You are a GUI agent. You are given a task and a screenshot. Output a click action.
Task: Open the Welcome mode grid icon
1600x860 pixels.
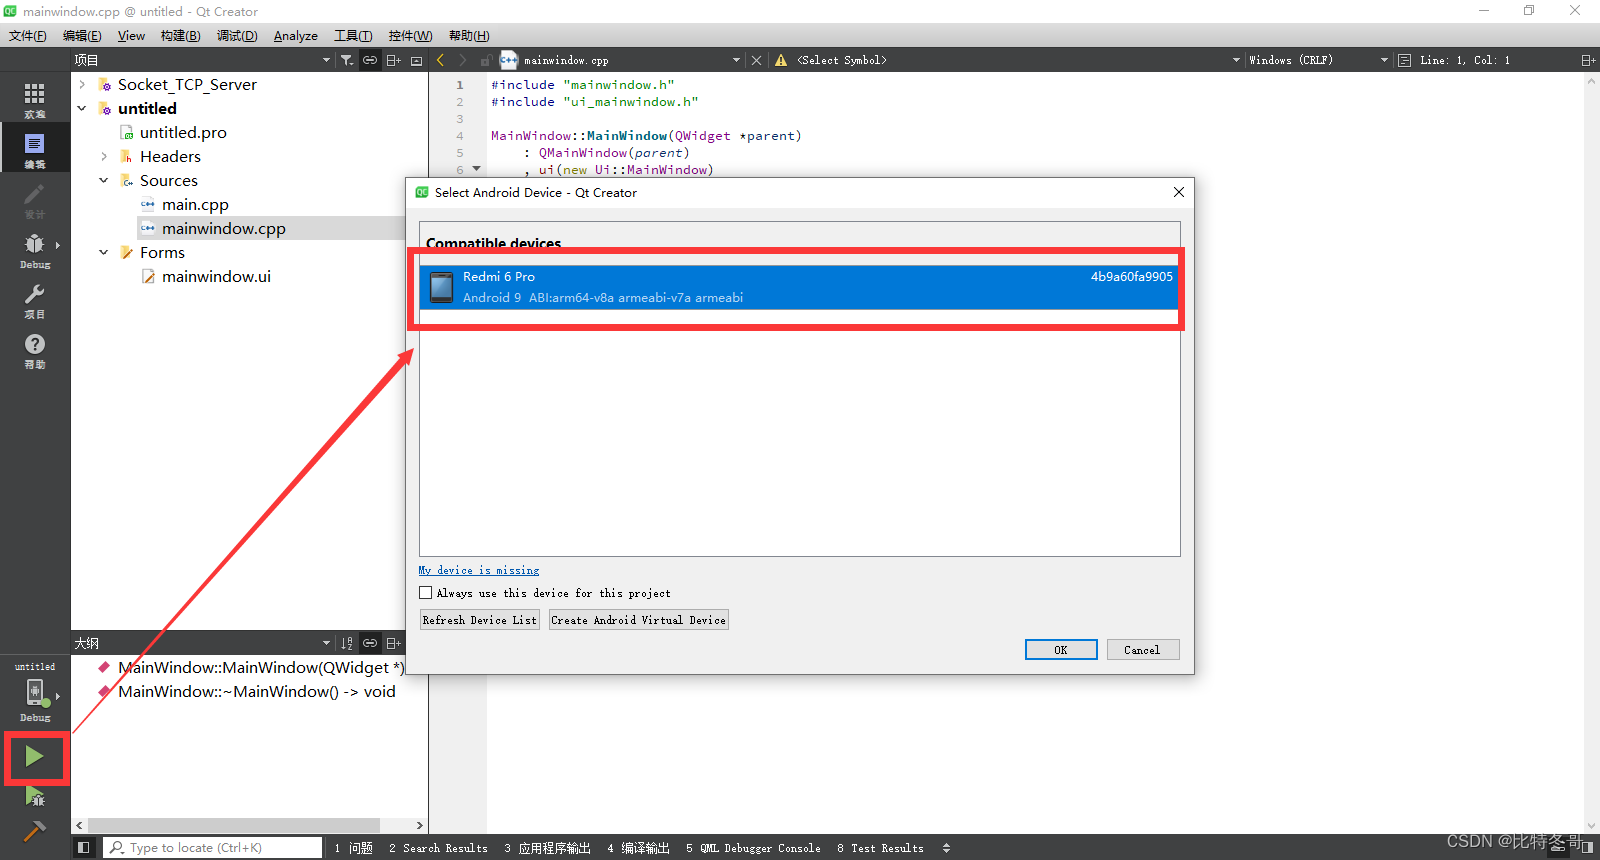point(34,98)
